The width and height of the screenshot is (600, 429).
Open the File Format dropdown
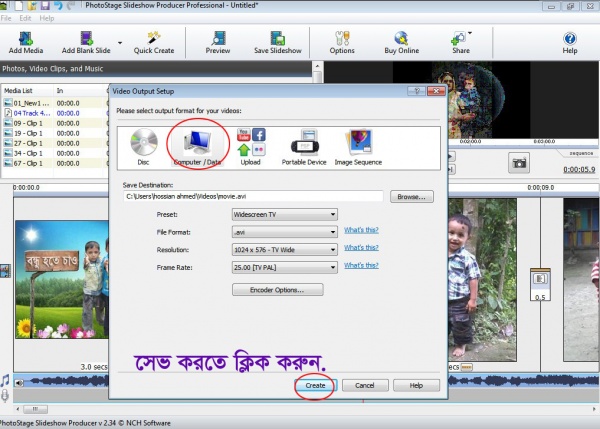pyautogui.click(x=284, y=232)
